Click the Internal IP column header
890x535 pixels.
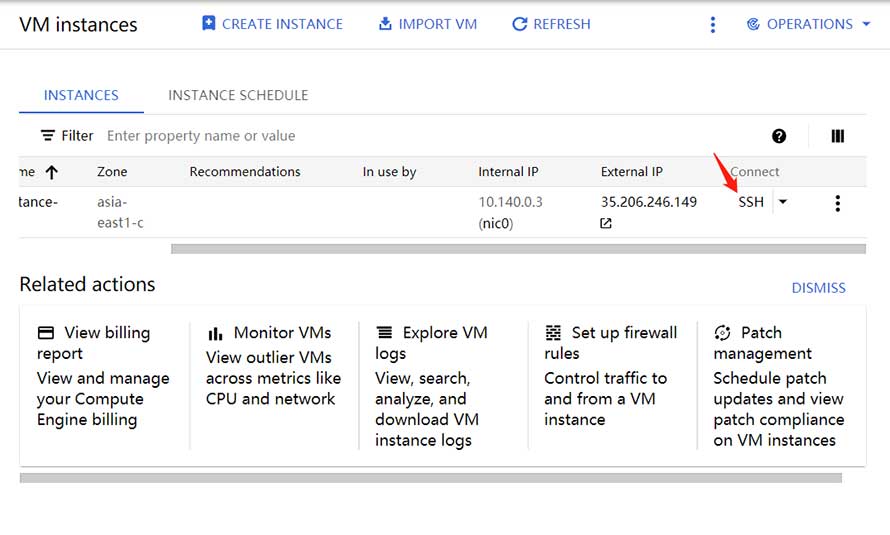508,172
